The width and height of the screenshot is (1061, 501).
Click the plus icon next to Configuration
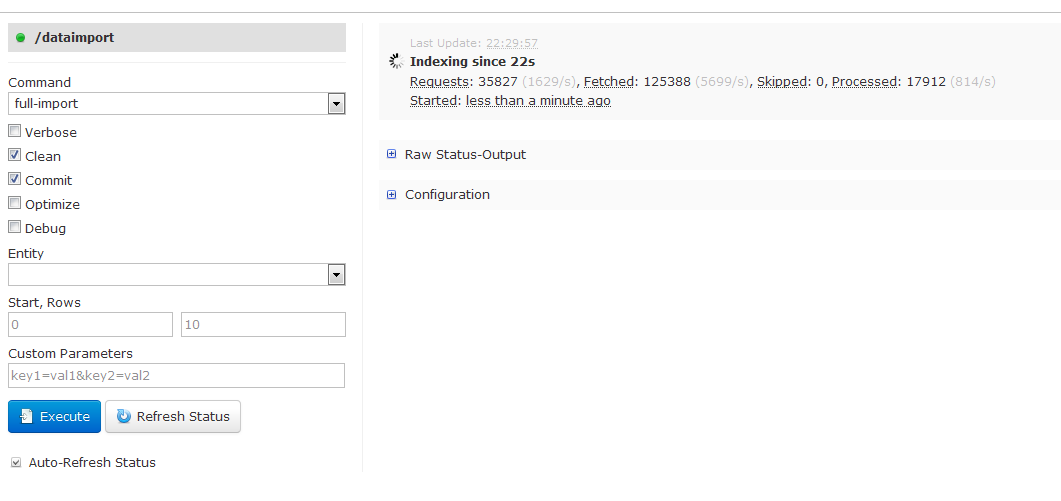392,195
